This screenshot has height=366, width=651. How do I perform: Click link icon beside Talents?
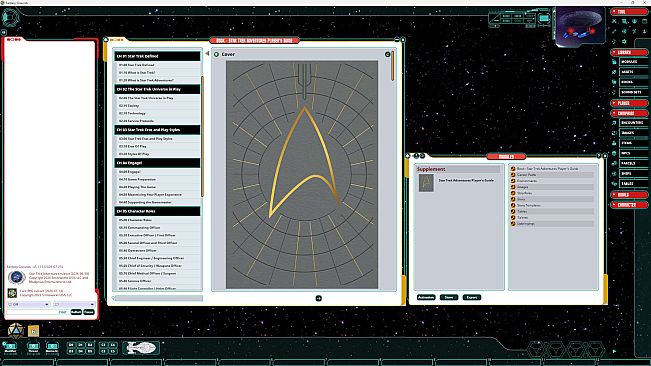coord(513,217)
